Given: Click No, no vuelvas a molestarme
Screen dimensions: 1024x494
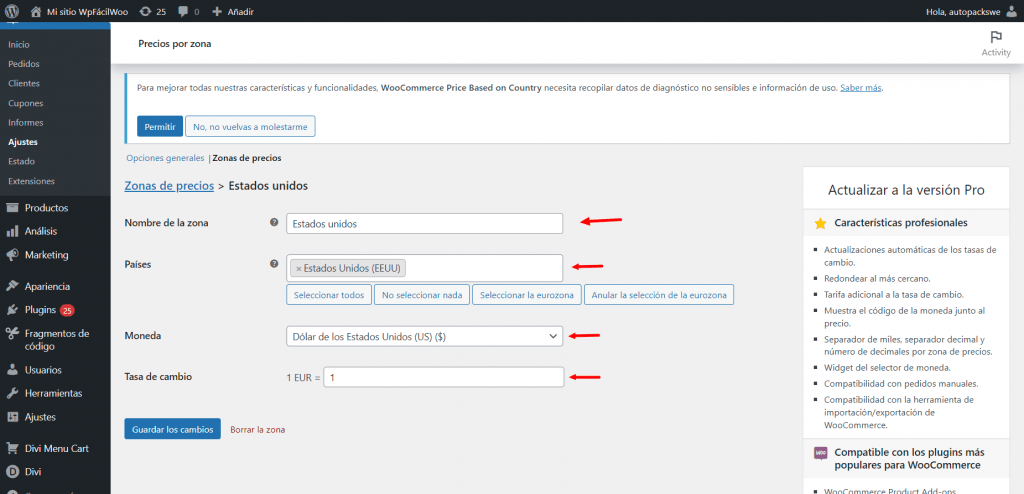Looking at the screenshot, I should (x=250, y=126).
